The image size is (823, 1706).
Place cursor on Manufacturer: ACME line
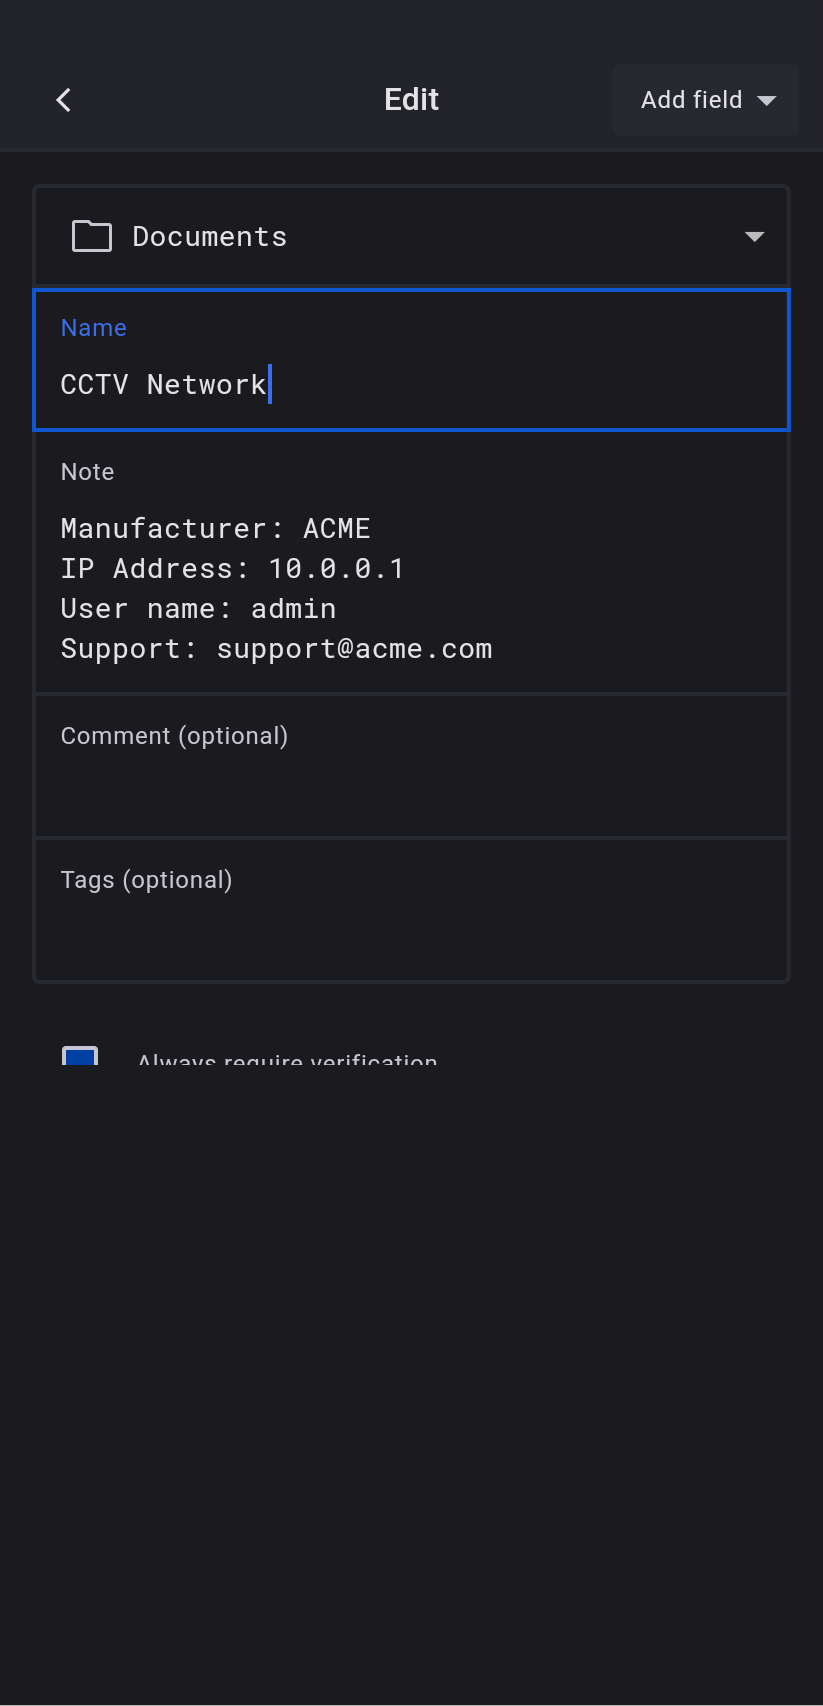pos(216,529)
